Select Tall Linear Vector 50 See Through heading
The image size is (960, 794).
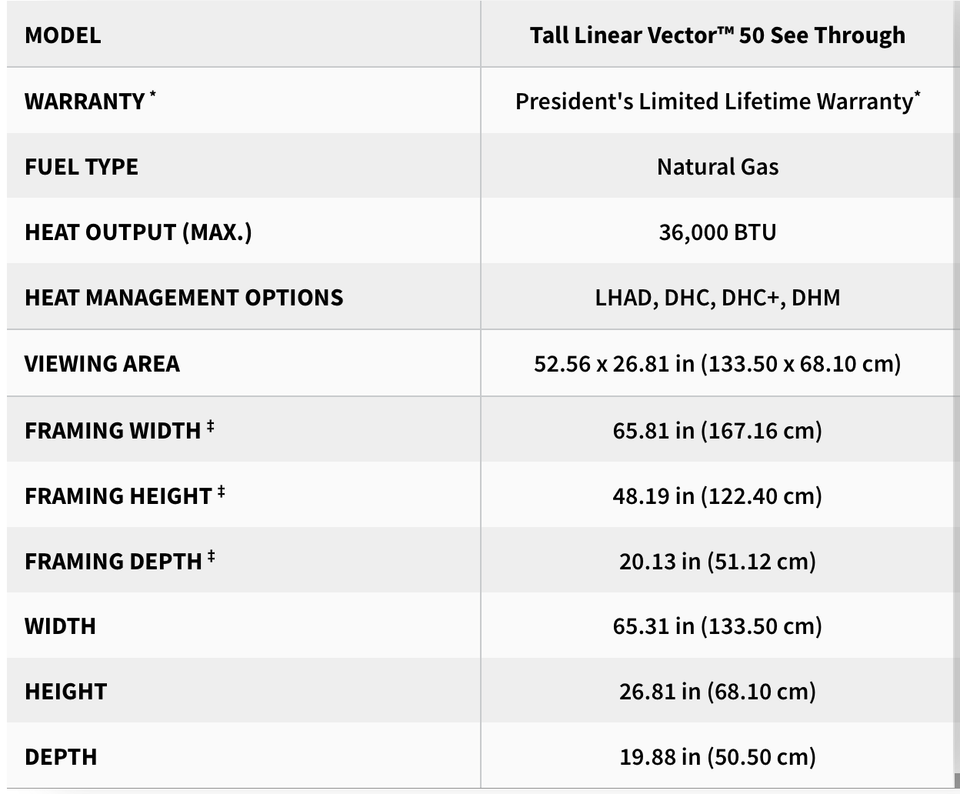717,35
